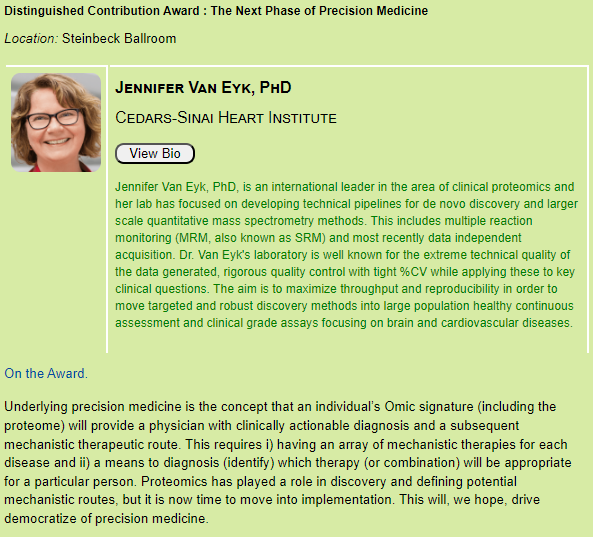
Task: Click the Distinguished Contribution Award session title
Action: click(x=216, y=11)
